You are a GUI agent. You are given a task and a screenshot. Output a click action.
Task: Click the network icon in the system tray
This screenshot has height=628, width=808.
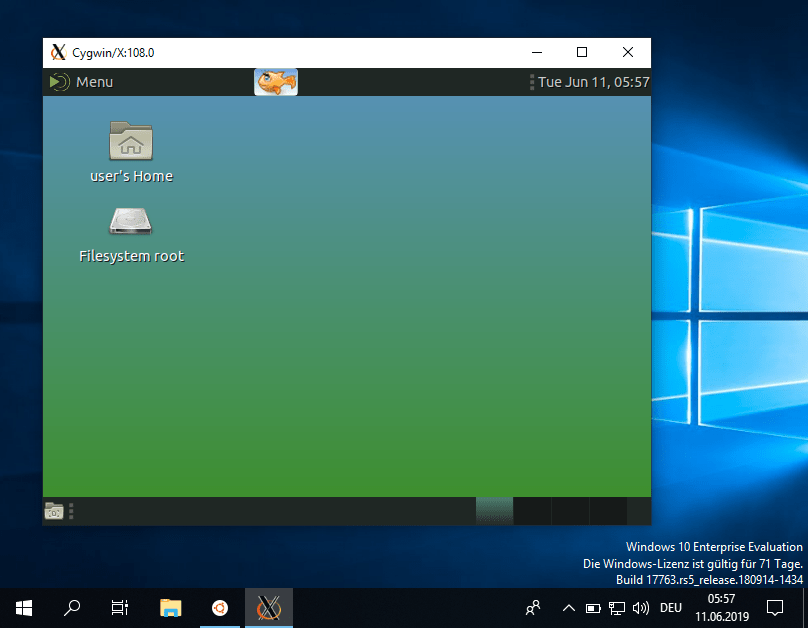click(x=617, y=607)
